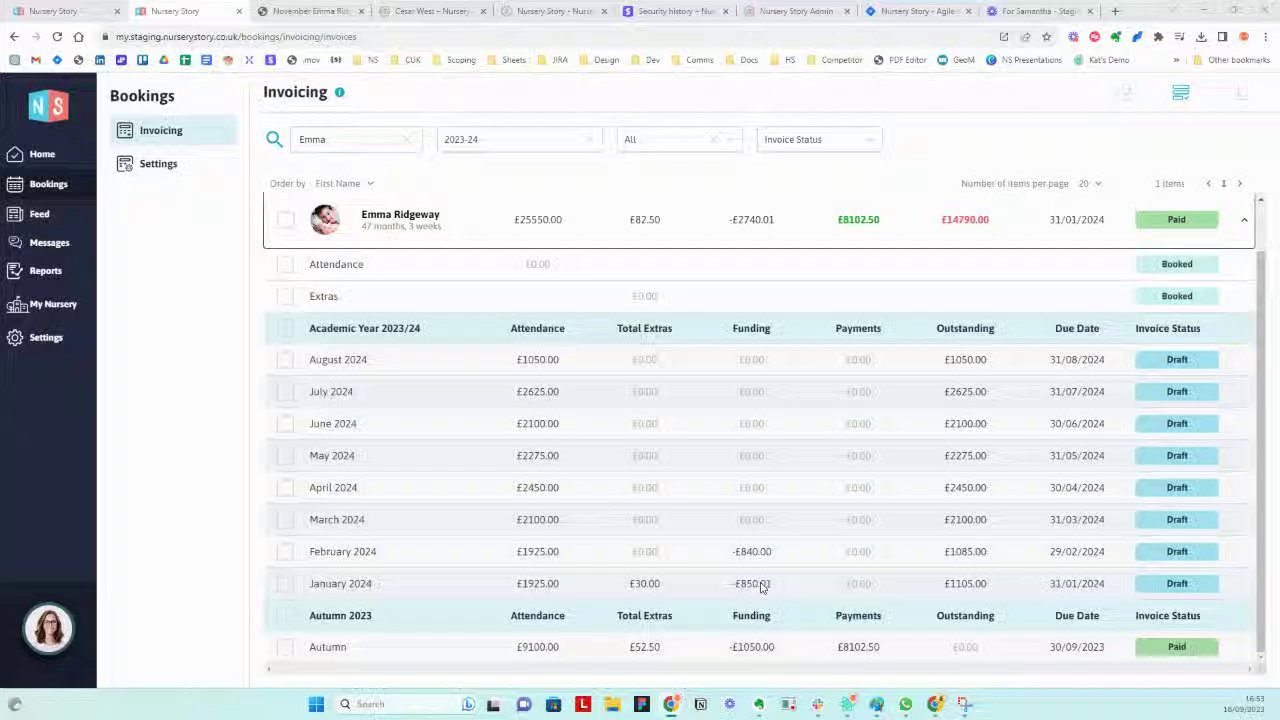The image size is (1280, 720).
Task: Go to next results page arrow
Action: click(x=1240, y=184)
